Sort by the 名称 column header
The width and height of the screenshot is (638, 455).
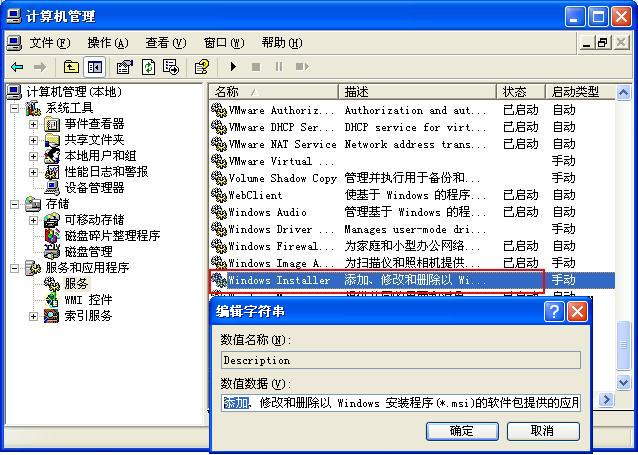[x=273, y=92]
